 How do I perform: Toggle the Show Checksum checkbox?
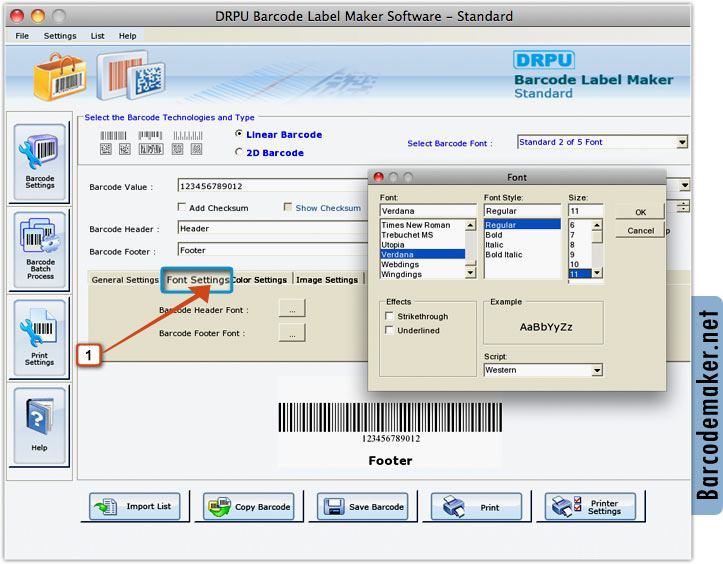coord(288,207)
